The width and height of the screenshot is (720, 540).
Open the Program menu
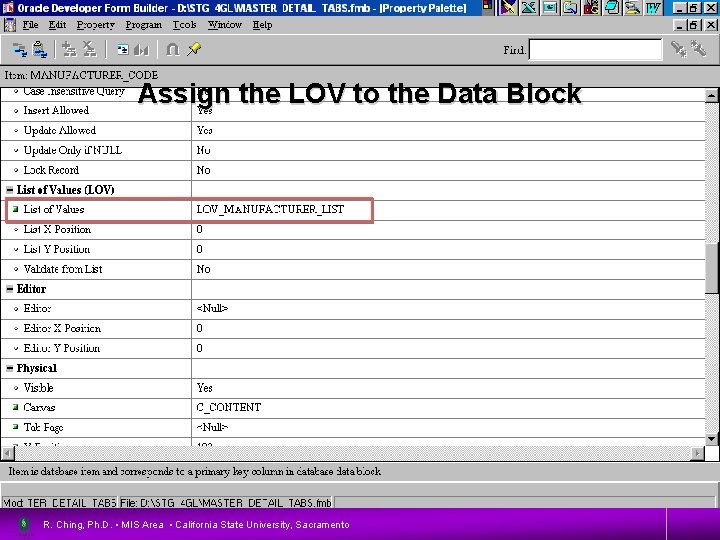144,25
